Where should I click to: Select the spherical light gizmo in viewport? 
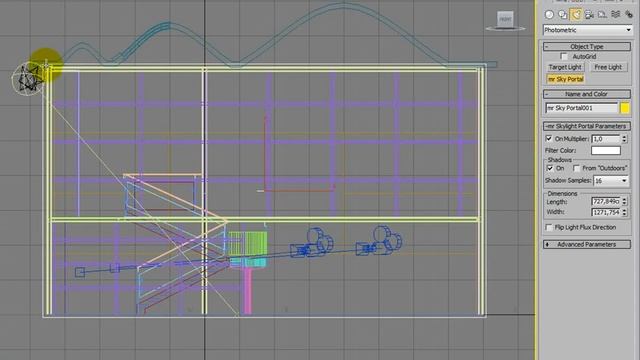(27, 79)
